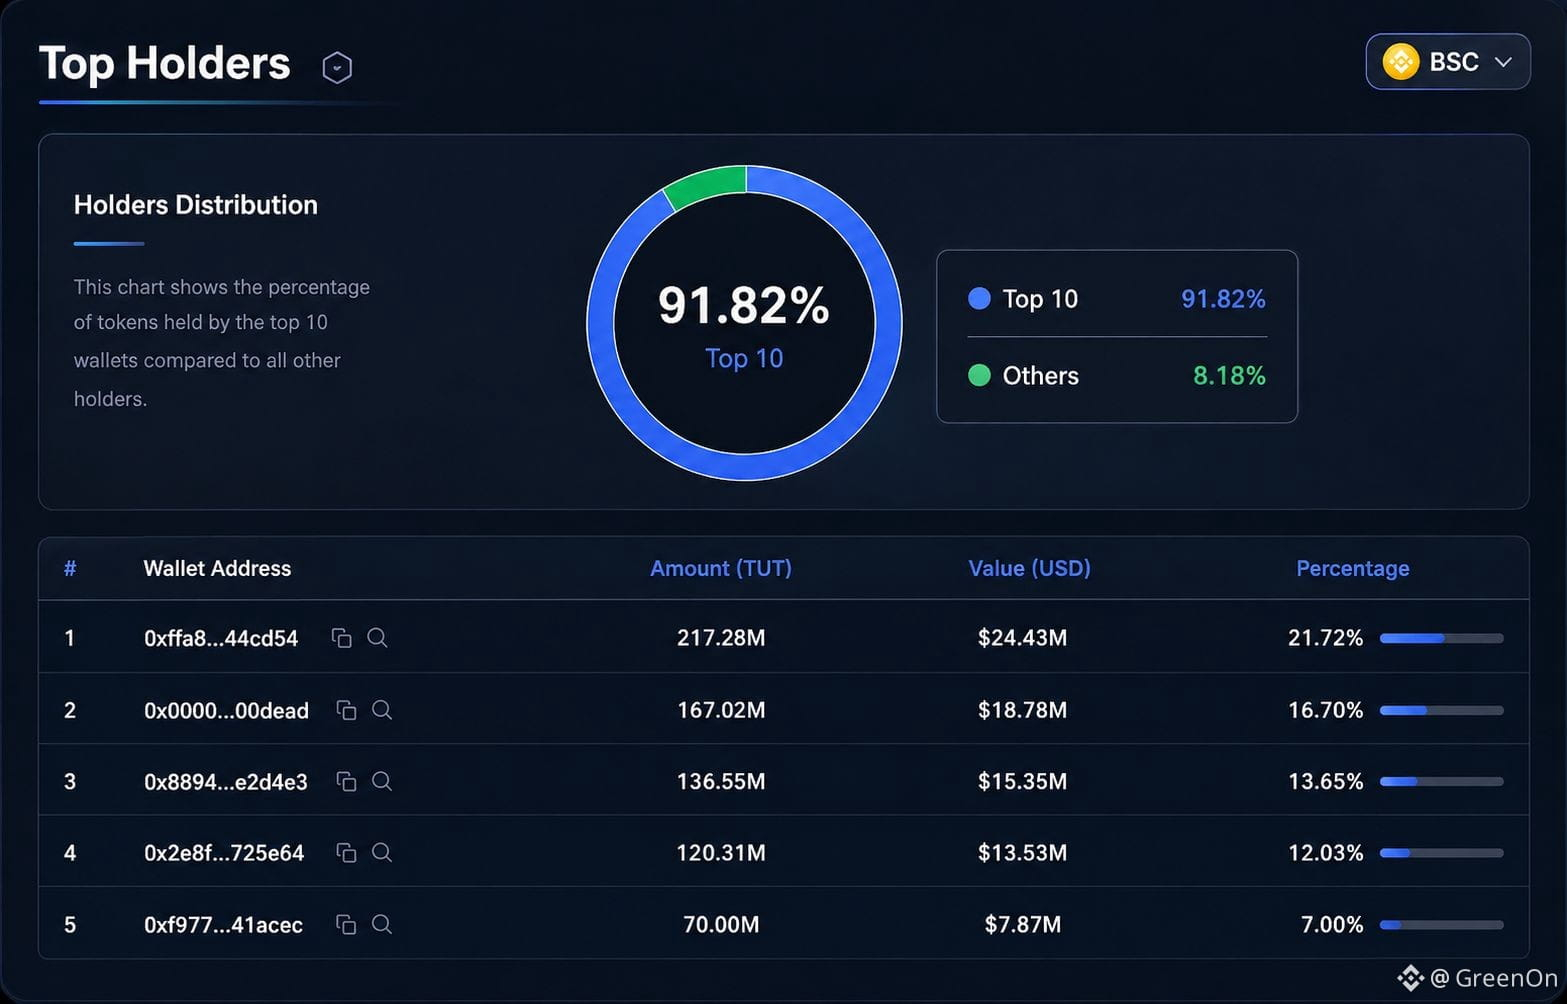This screenshot has width=1567, height=1004.
Task: Click the $7.87M value cell
Action: 1022,924
